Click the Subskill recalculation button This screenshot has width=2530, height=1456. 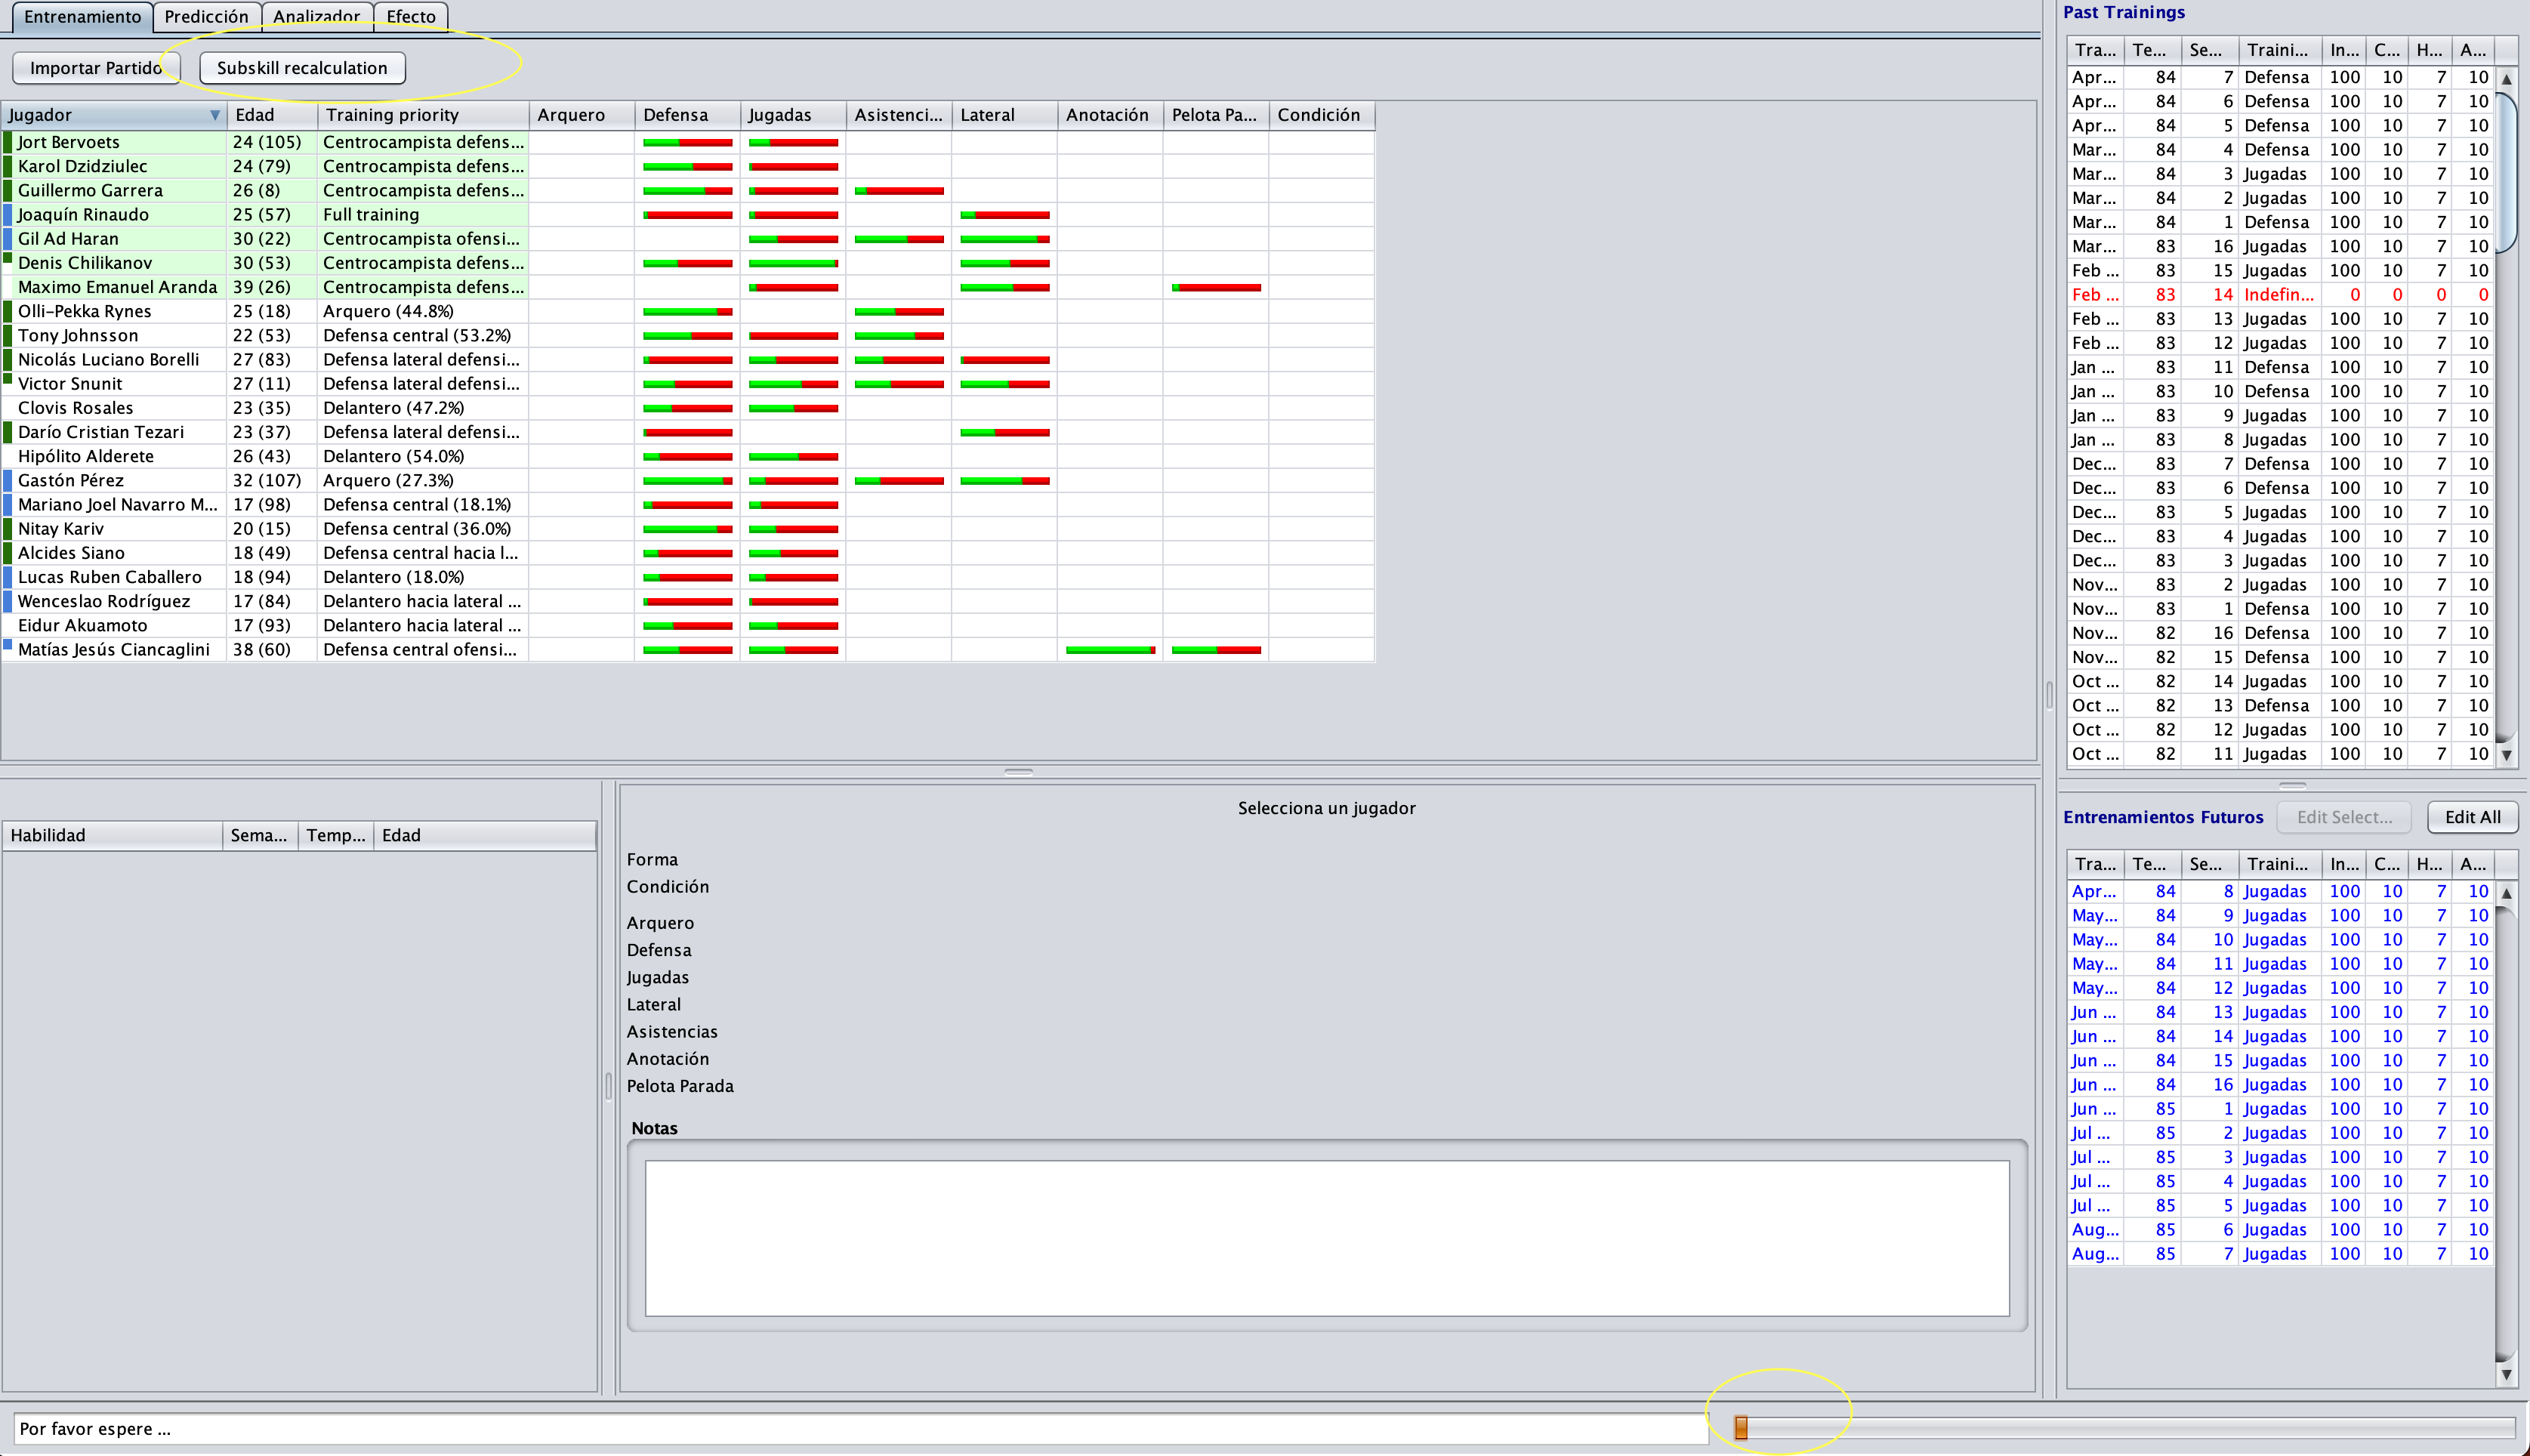point(302,68)
